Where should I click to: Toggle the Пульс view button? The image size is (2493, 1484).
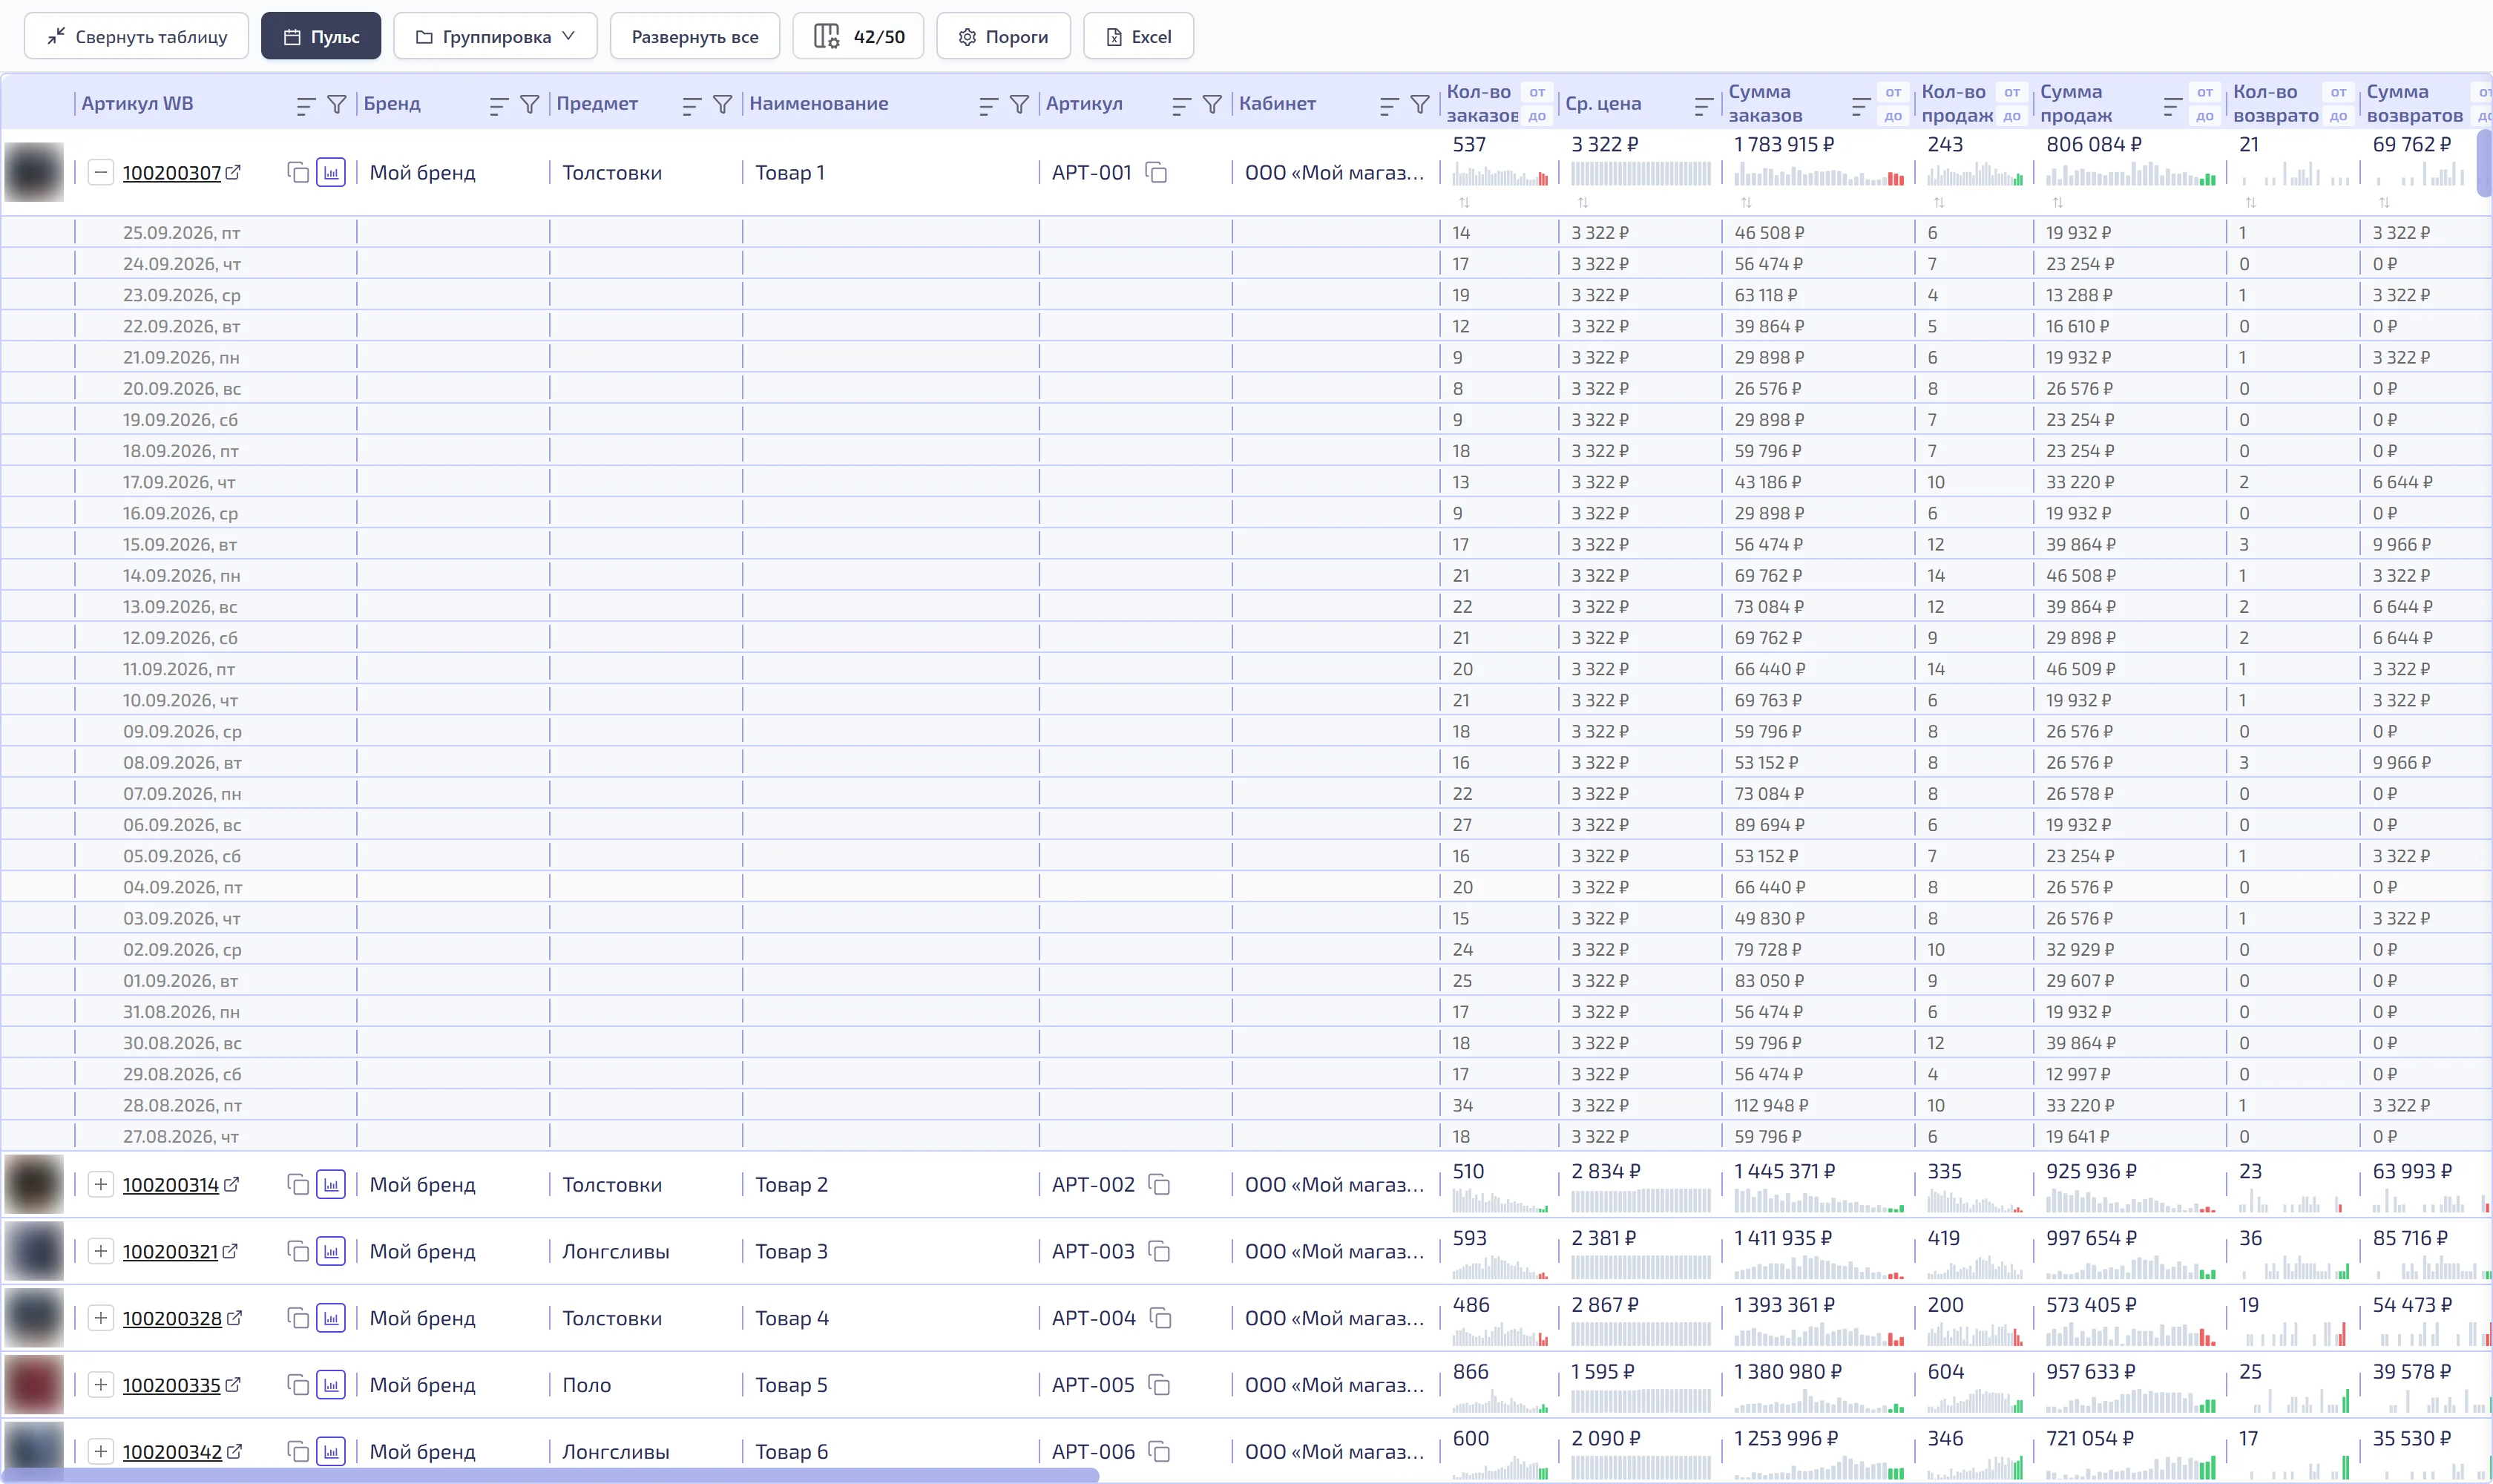pos(321,36)
